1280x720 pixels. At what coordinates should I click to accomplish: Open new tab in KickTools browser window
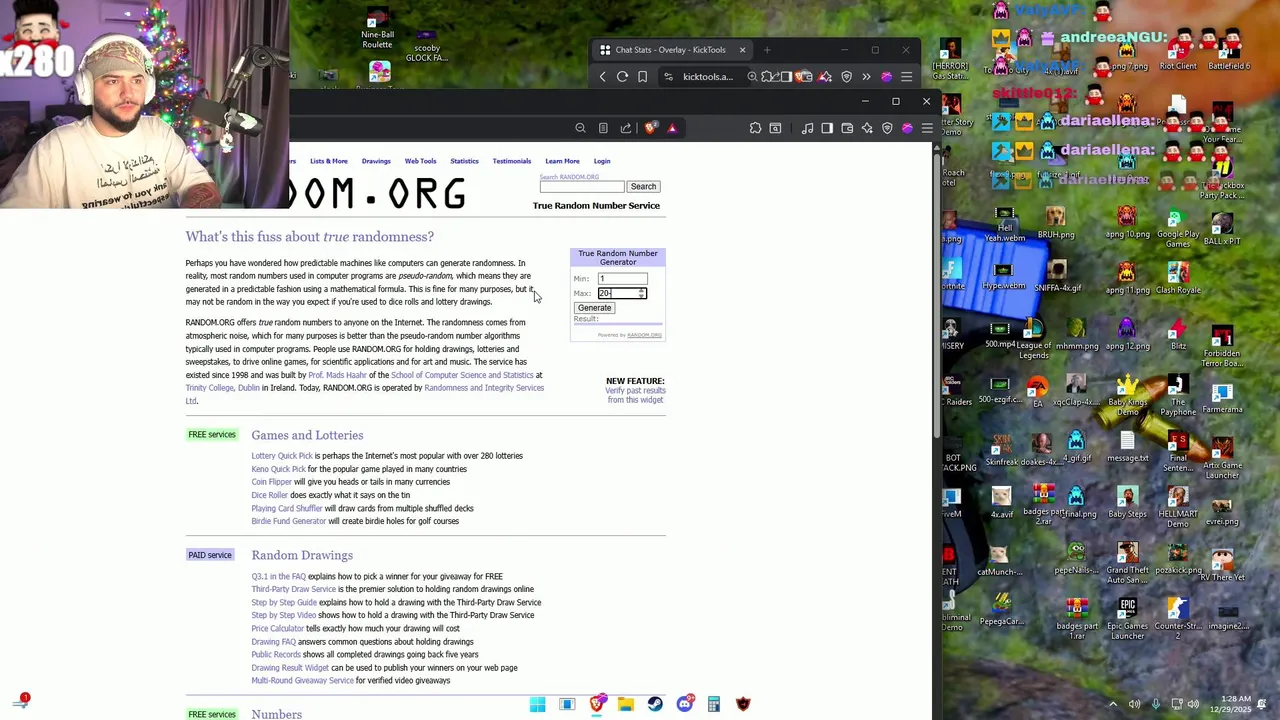coord(767,50)
